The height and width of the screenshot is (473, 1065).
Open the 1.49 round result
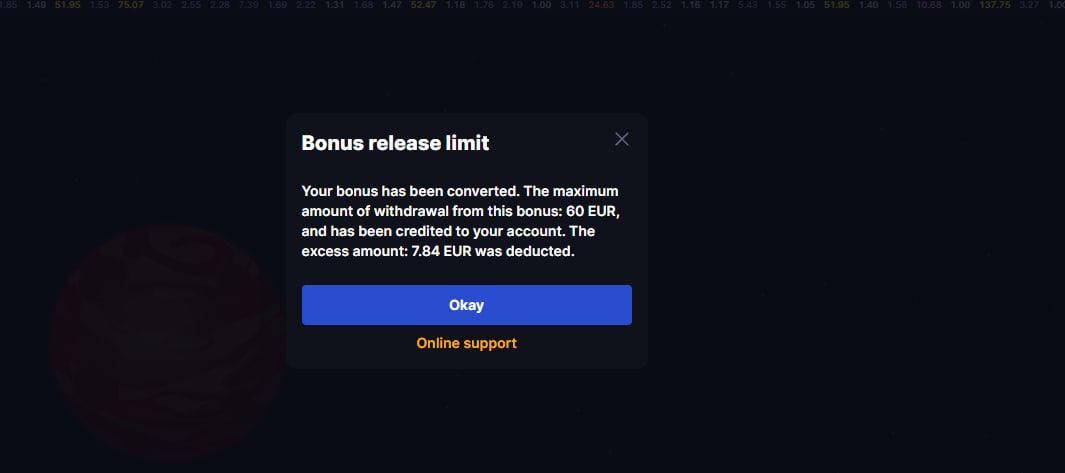click(x=36, y=5)
